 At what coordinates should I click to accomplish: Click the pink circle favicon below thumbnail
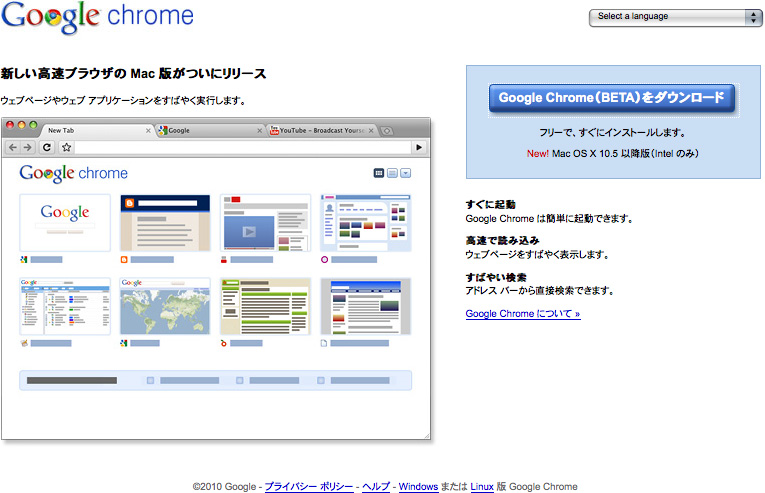(x=324, y=260)
